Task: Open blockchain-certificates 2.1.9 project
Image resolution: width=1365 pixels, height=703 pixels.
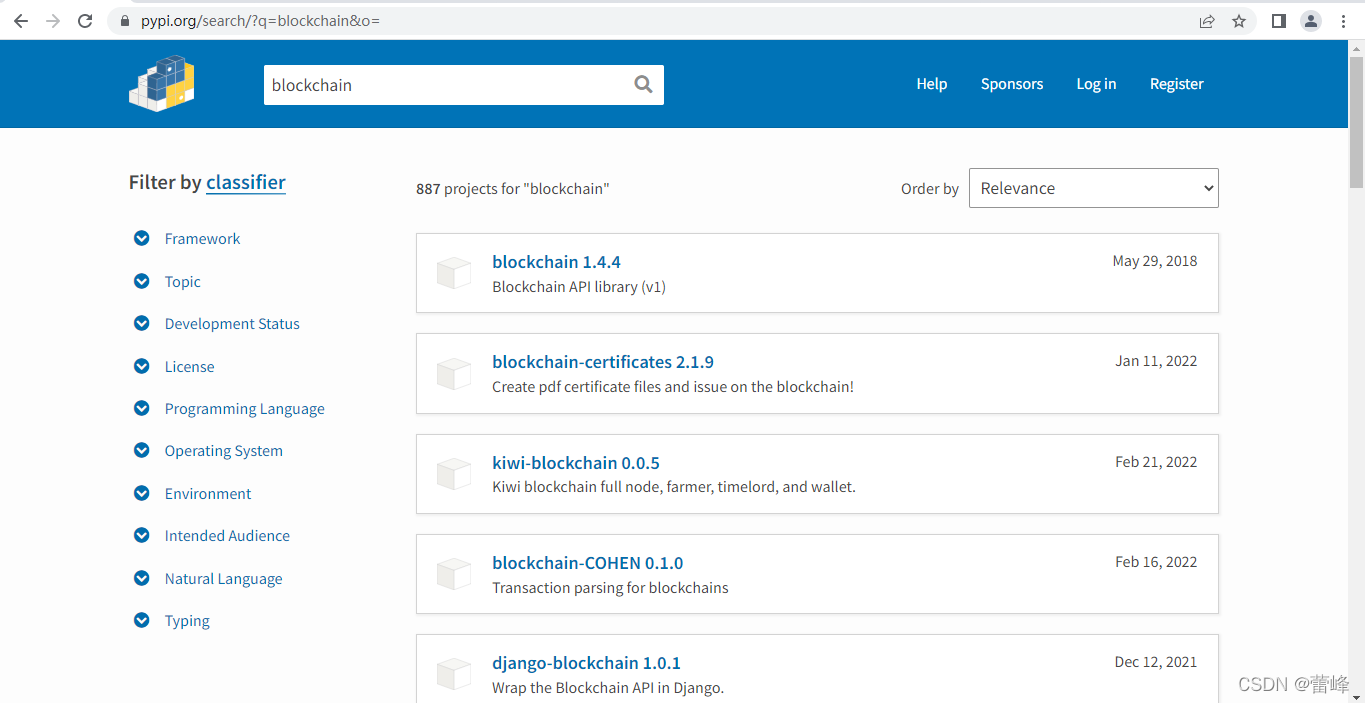Action: pos(603,362)
